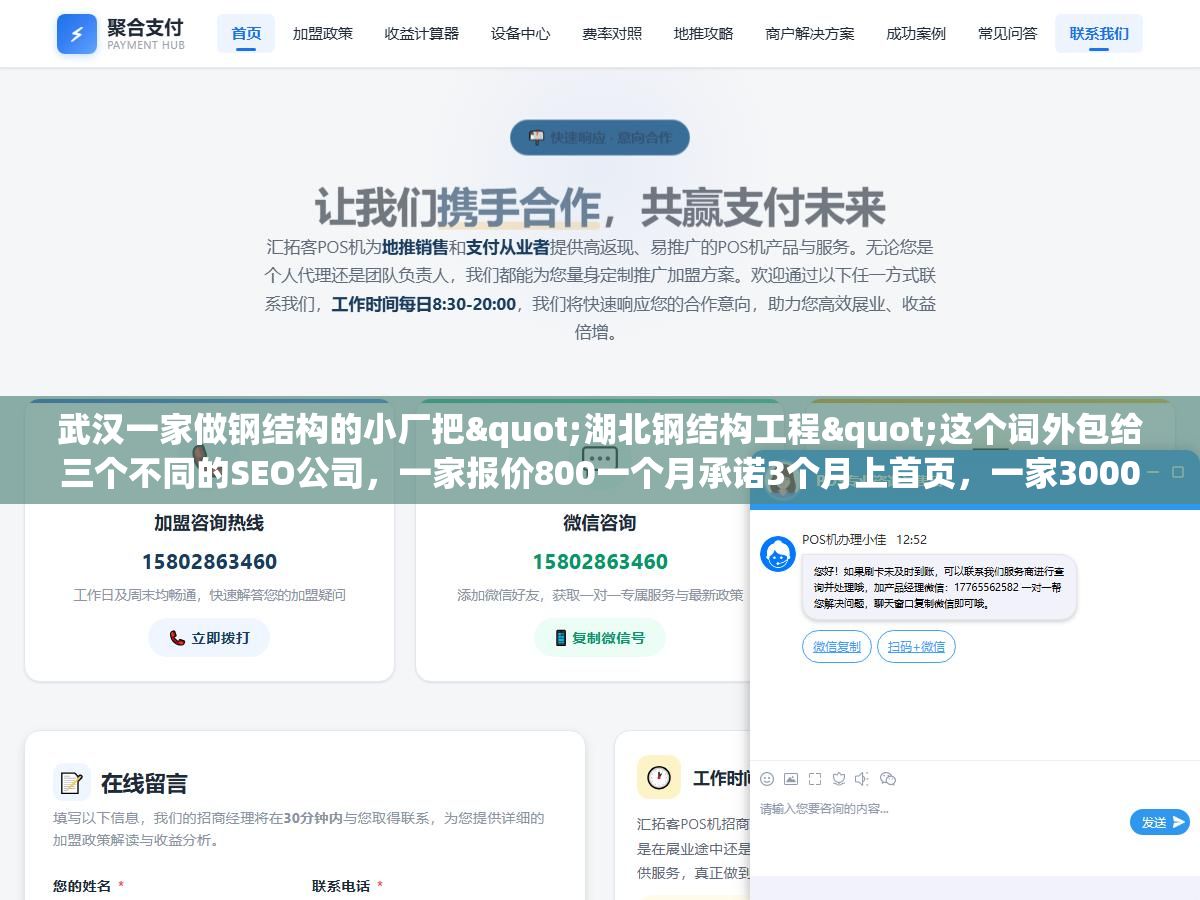Click the 让我们携手合作 main headline
Screen dimensions: 1200x900
[600, 207]
